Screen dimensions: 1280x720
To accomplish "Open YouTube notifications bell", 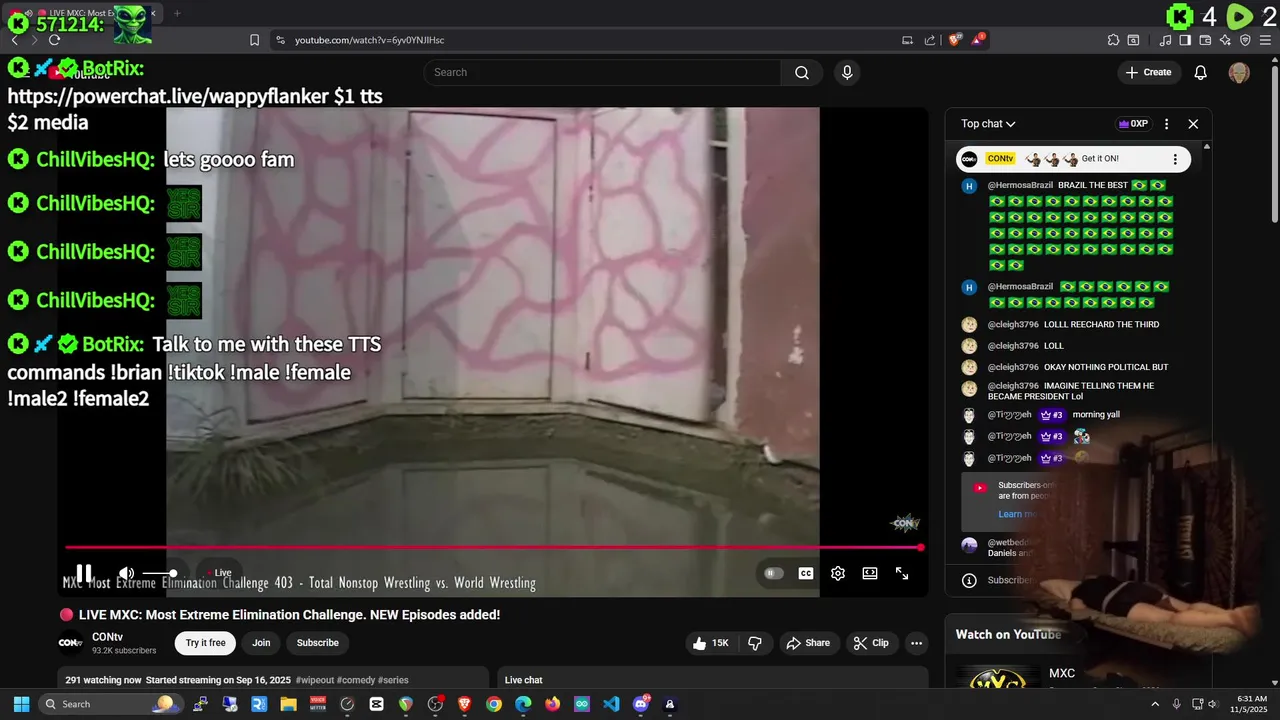I will point(1201,72).
